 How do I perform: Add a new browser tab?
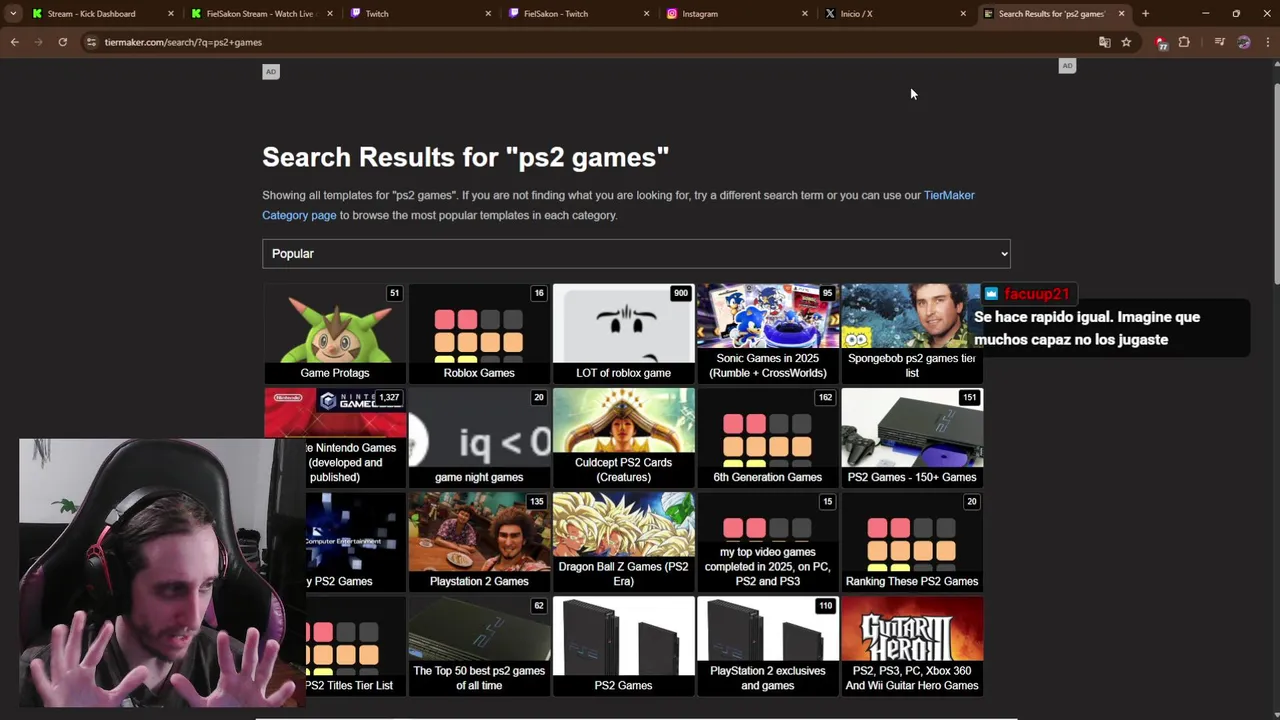pyautogui.click(x=1145, y=14)
